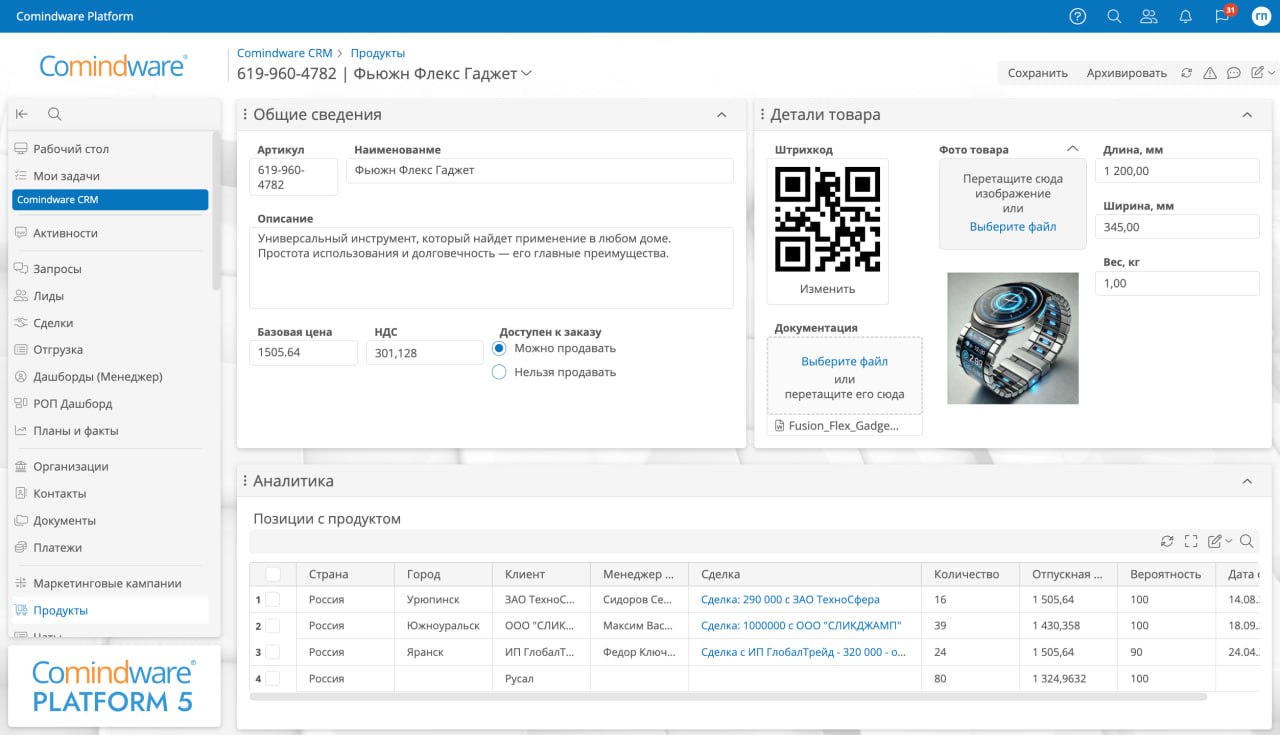Select the Нельзя продавать radio button
Screen dimensions: 1280x735
[x=500, y=372]
